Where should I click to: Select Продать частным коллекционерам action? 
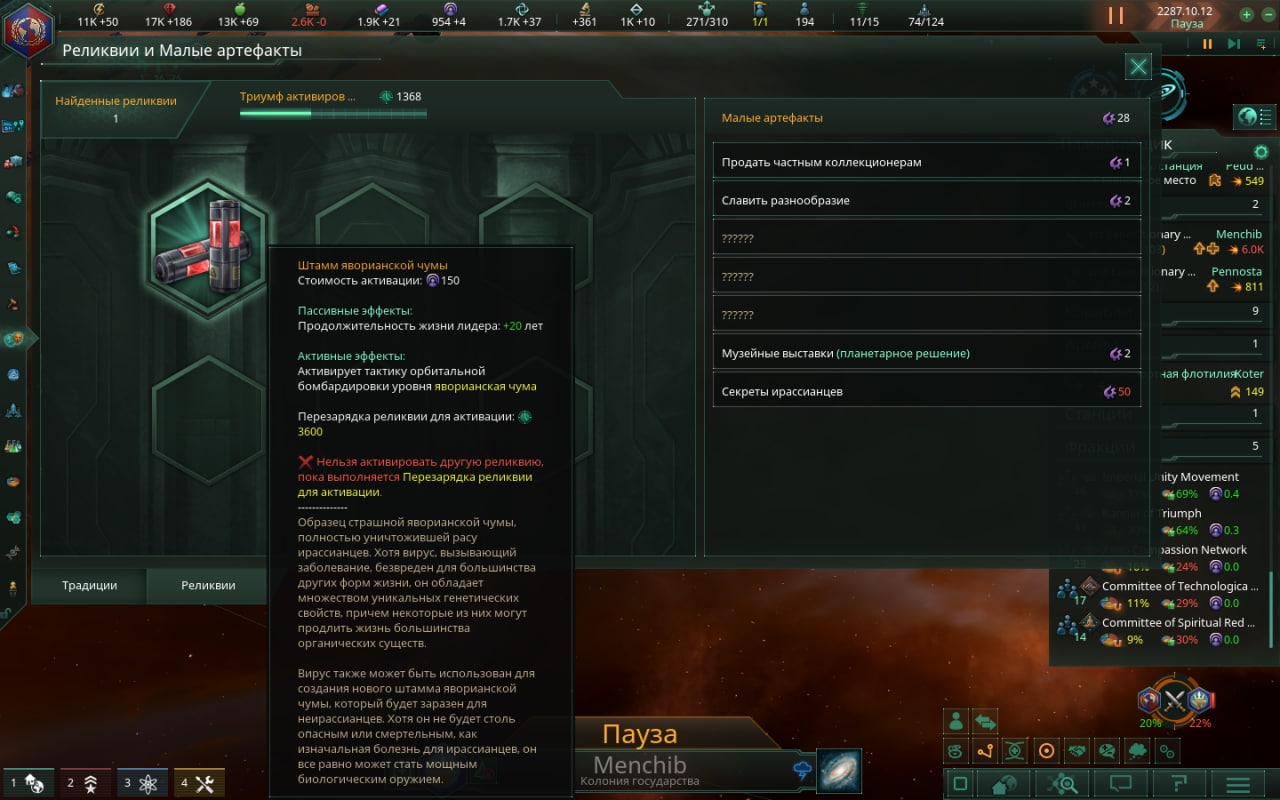tap(926, 162)
